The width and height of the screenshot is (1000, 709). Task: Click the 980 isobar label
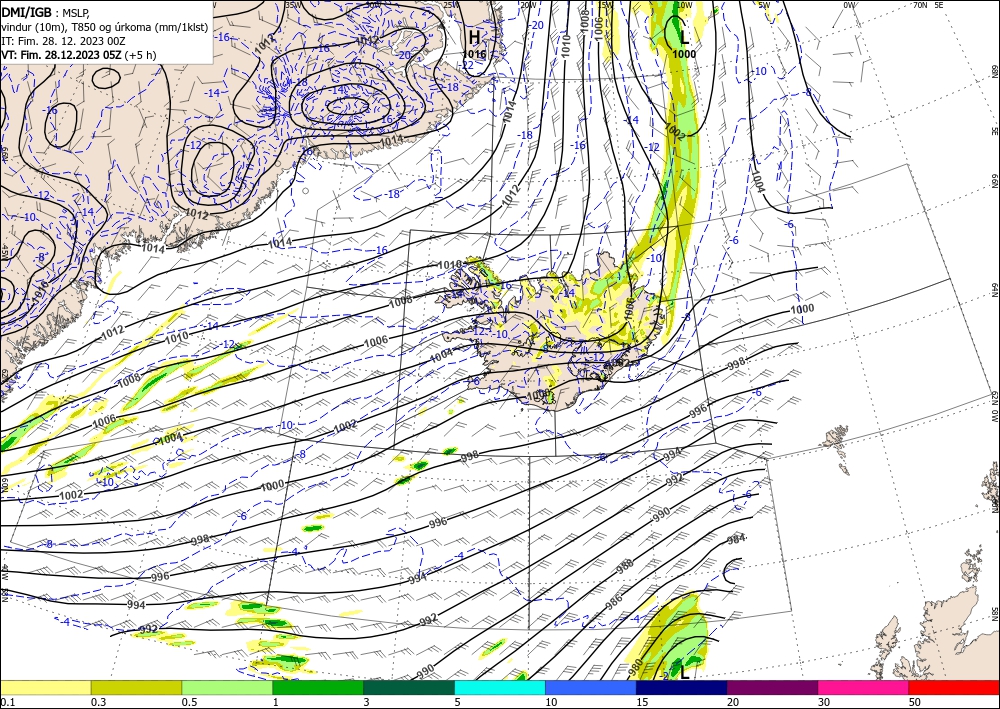point(636,667)
